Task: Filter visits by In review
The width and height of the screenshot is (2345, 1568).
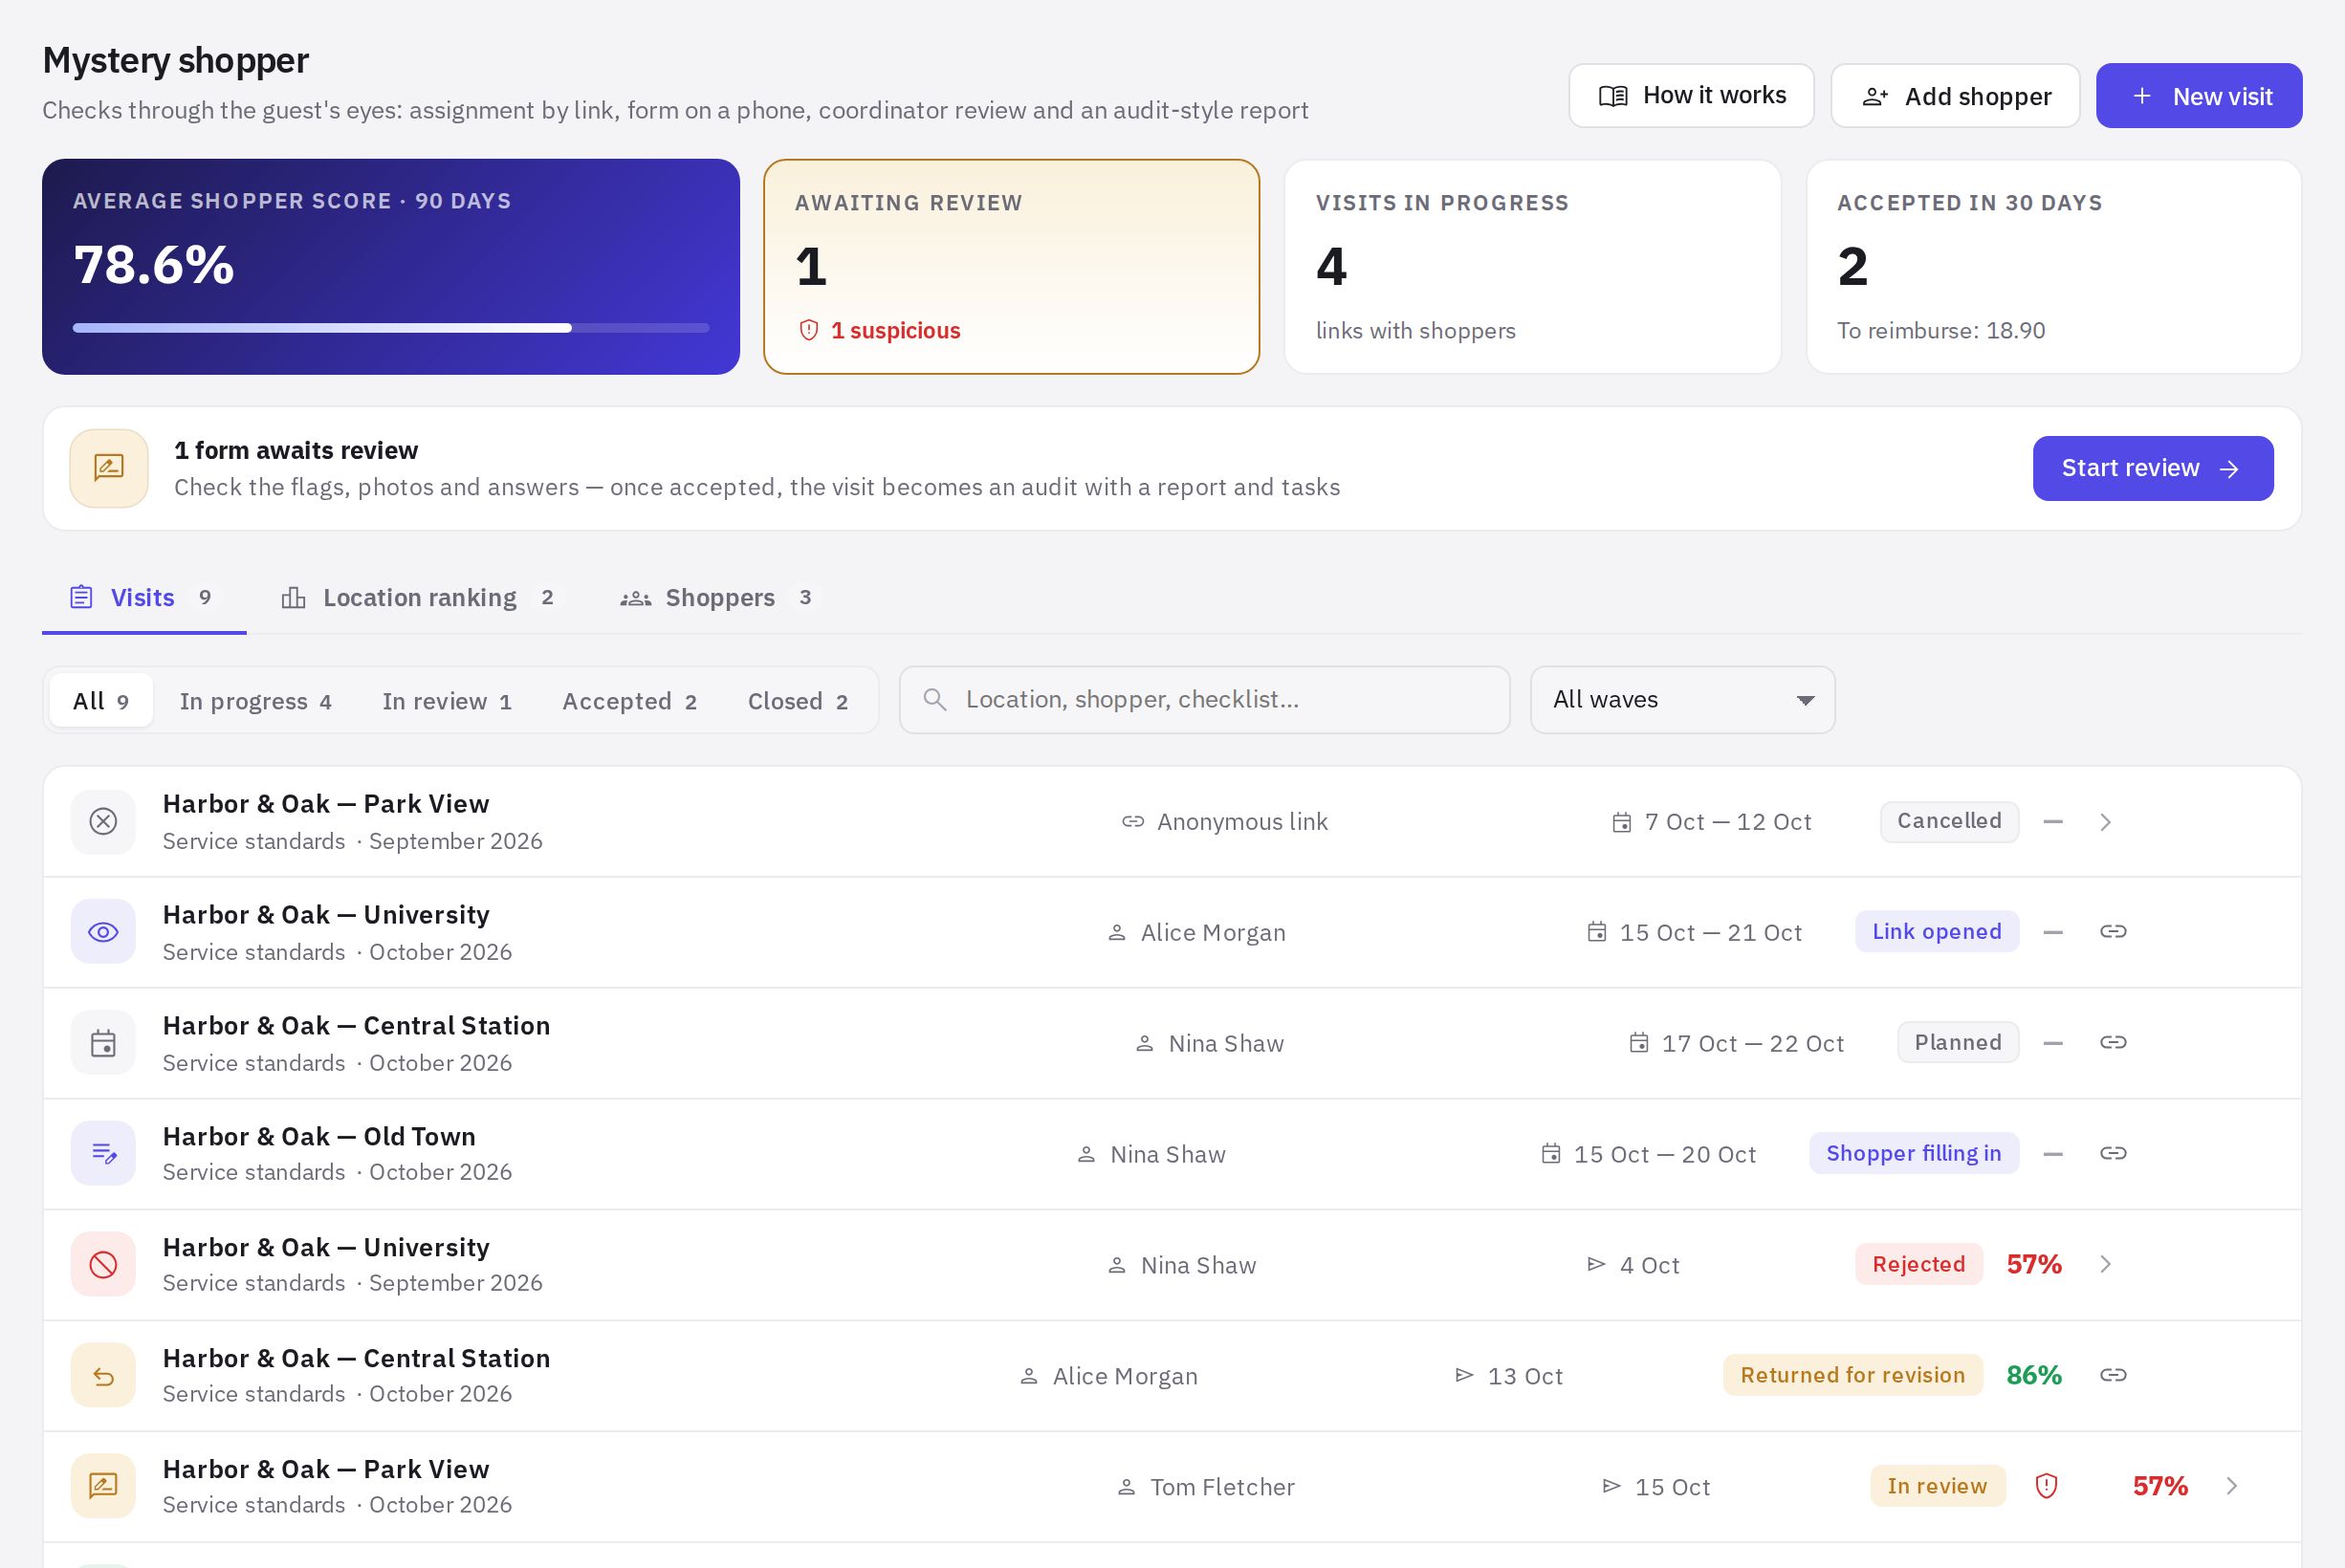Action: 447,701
